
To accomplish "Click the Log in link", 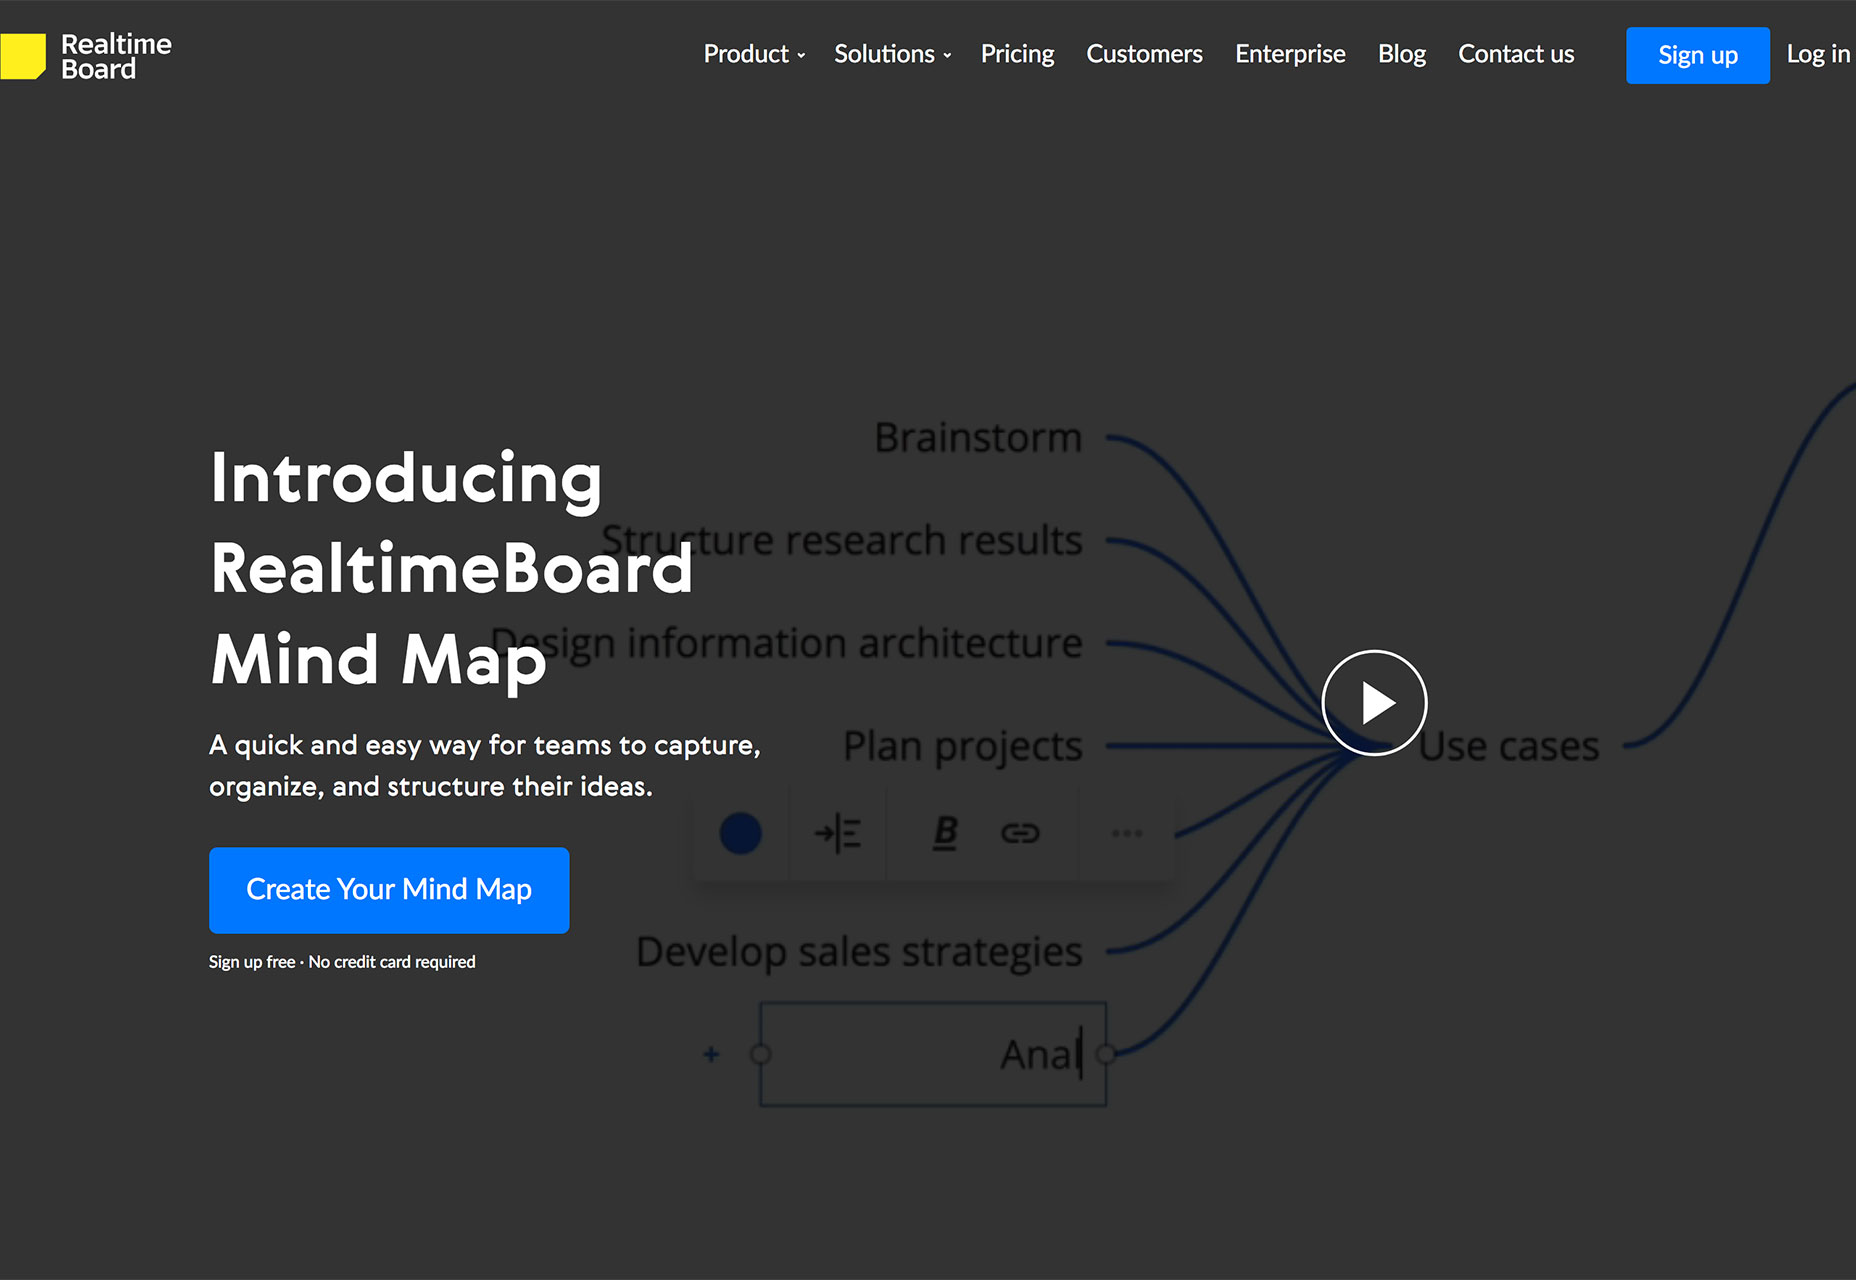I will tap(1818, 54).
